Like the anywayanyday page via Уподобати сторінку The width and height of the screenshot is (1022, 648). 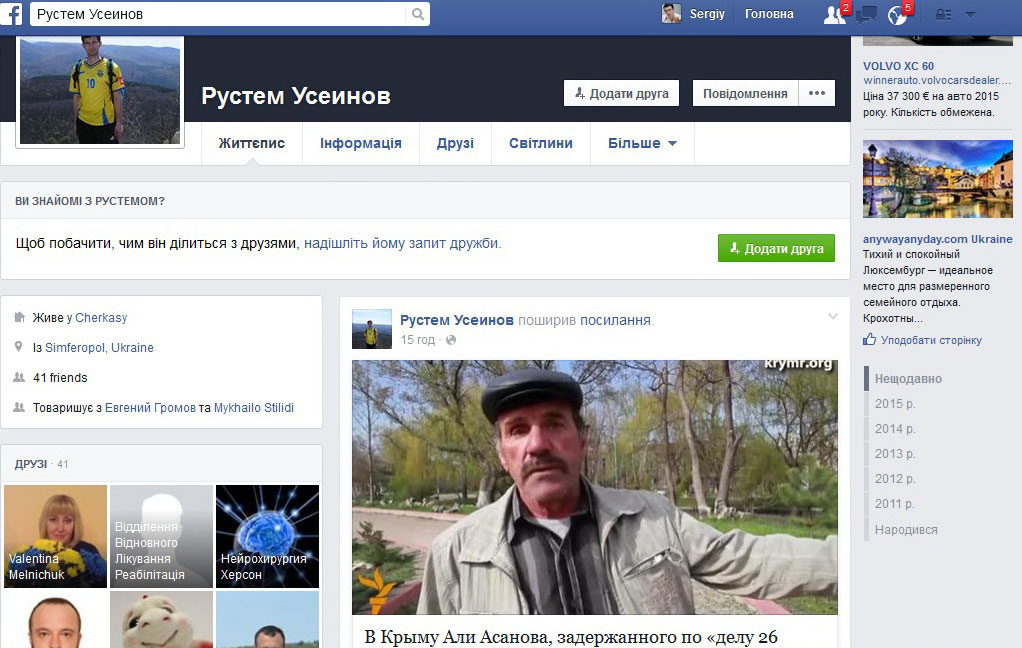point(930,340)
